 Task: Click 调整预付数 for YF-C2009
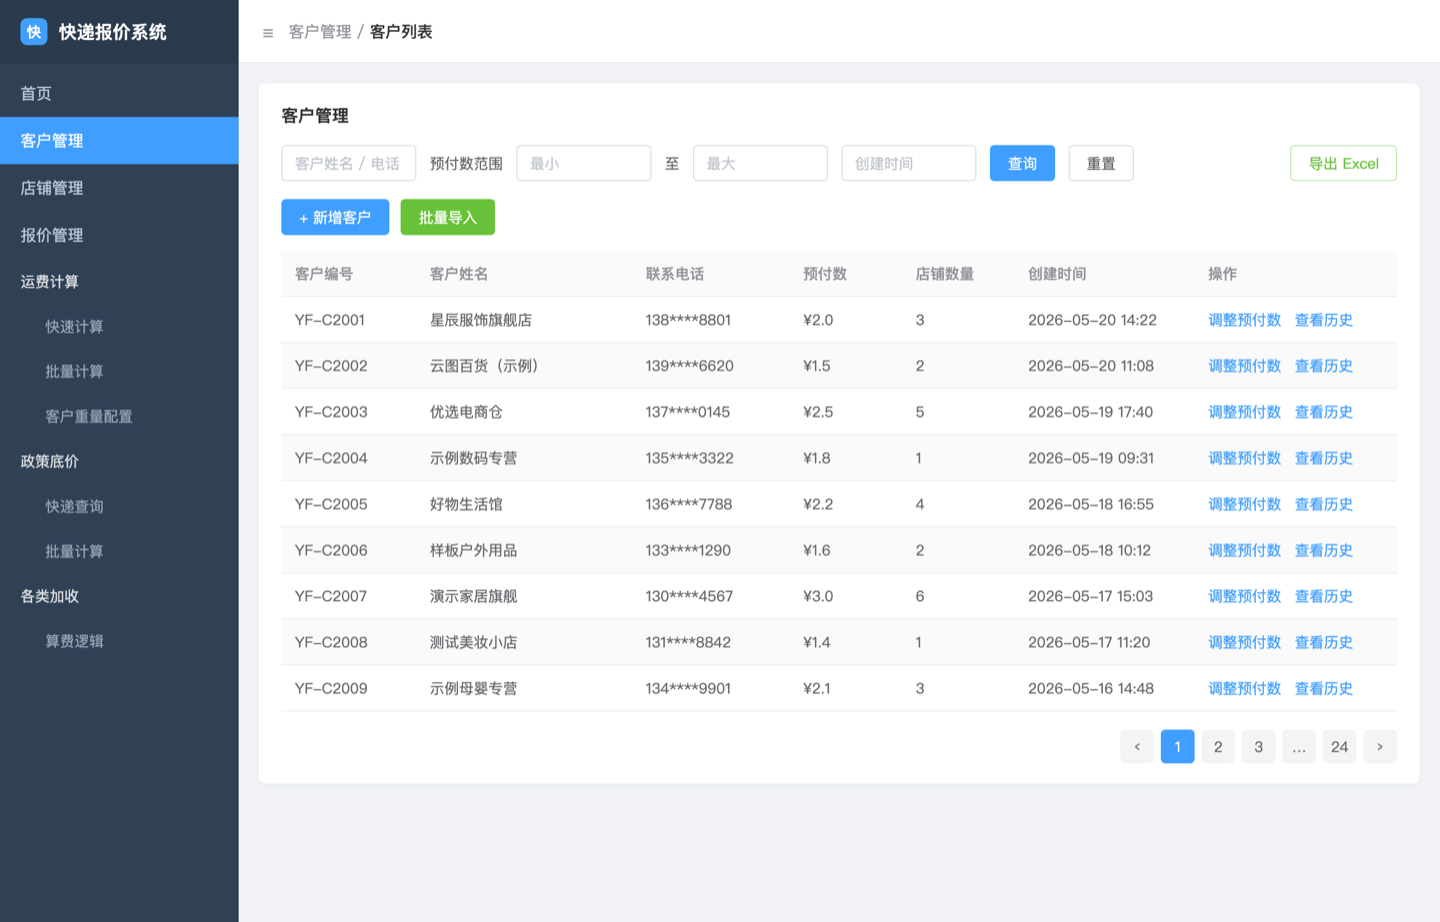click(1245, 688)
